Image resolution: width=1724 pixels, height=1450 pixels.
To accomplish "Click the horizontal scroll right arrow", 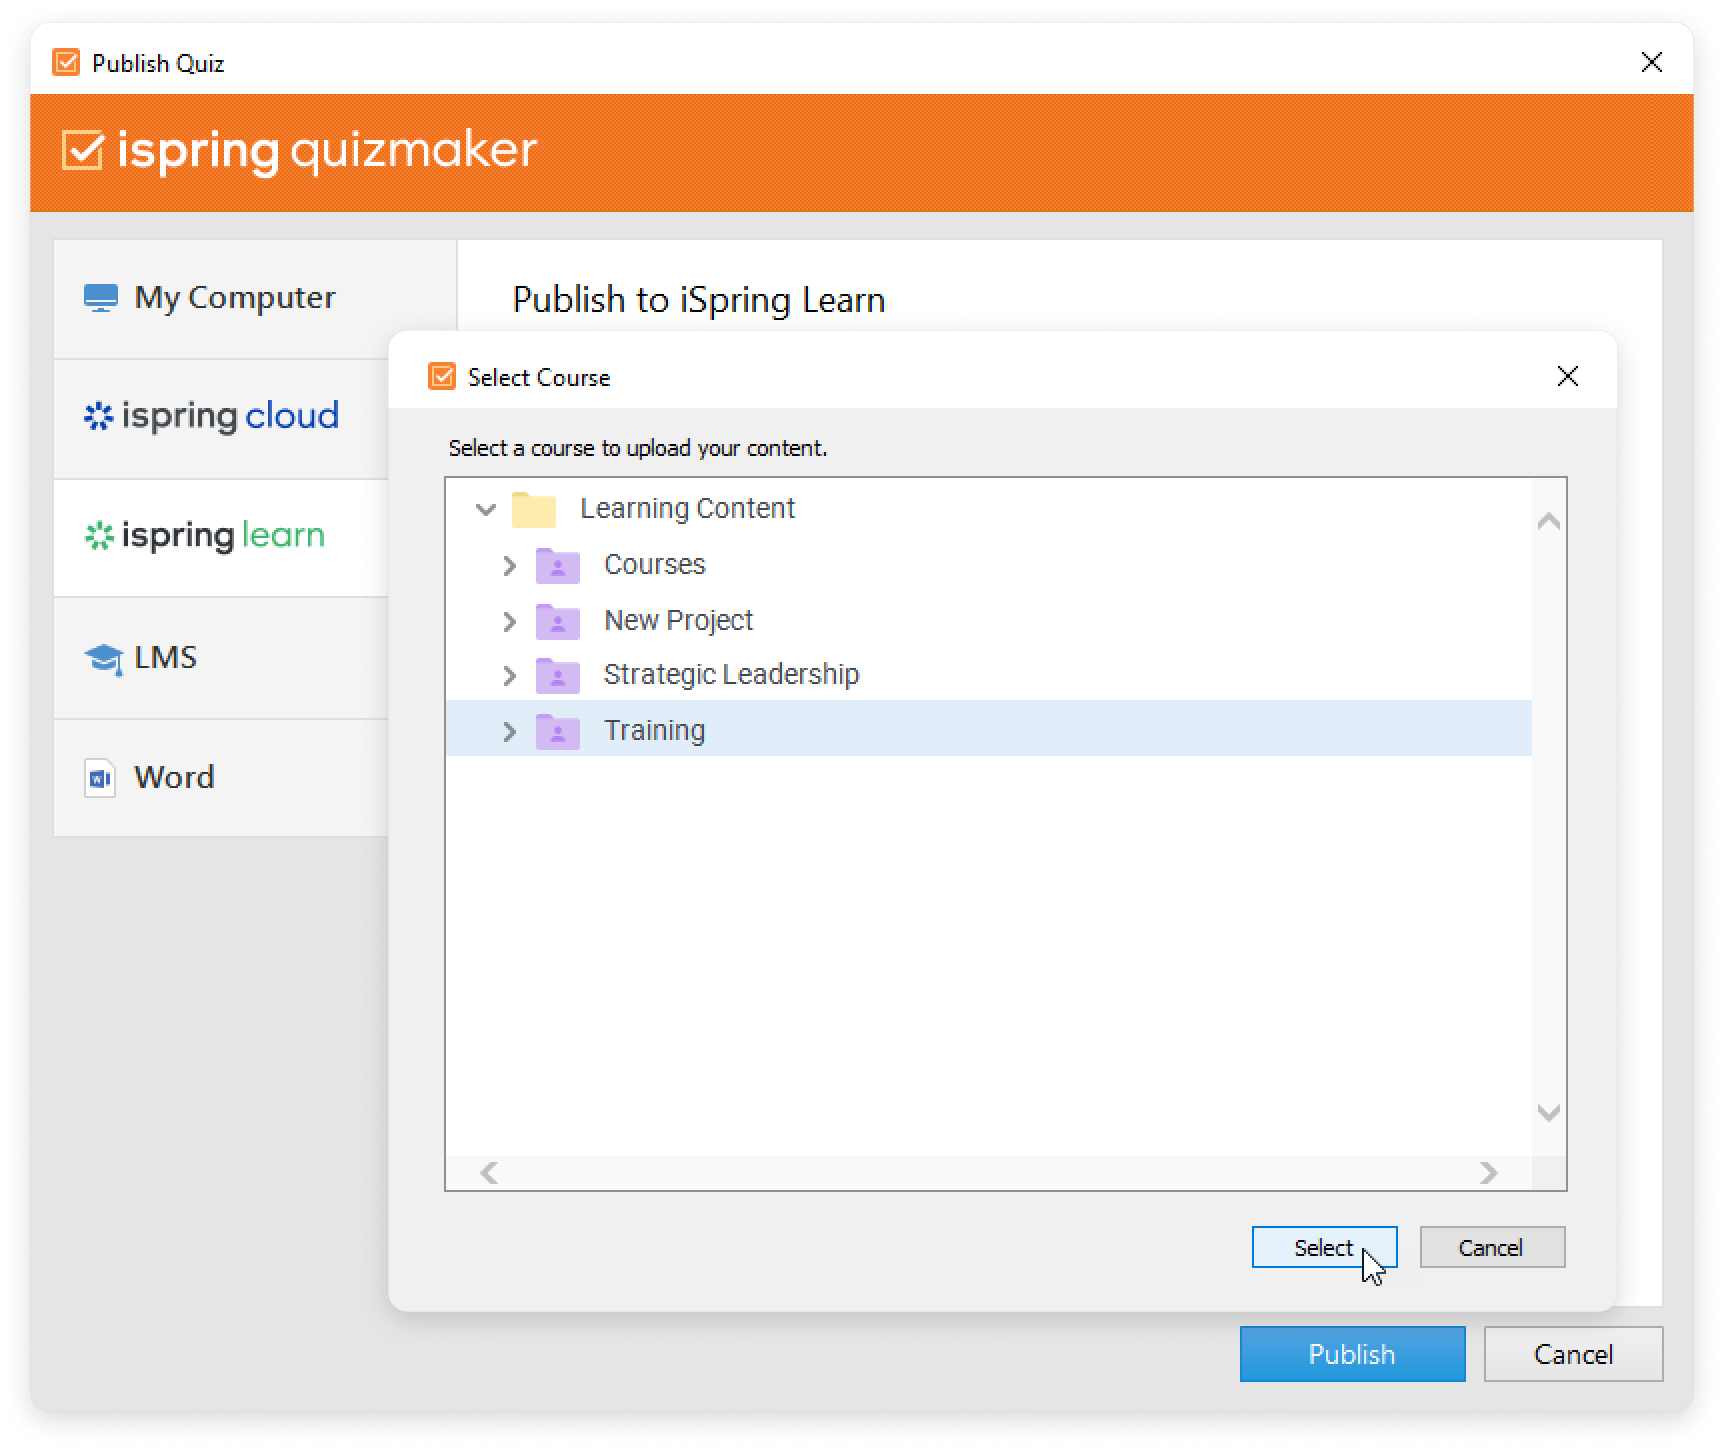I will (x=1488, y=1173).
